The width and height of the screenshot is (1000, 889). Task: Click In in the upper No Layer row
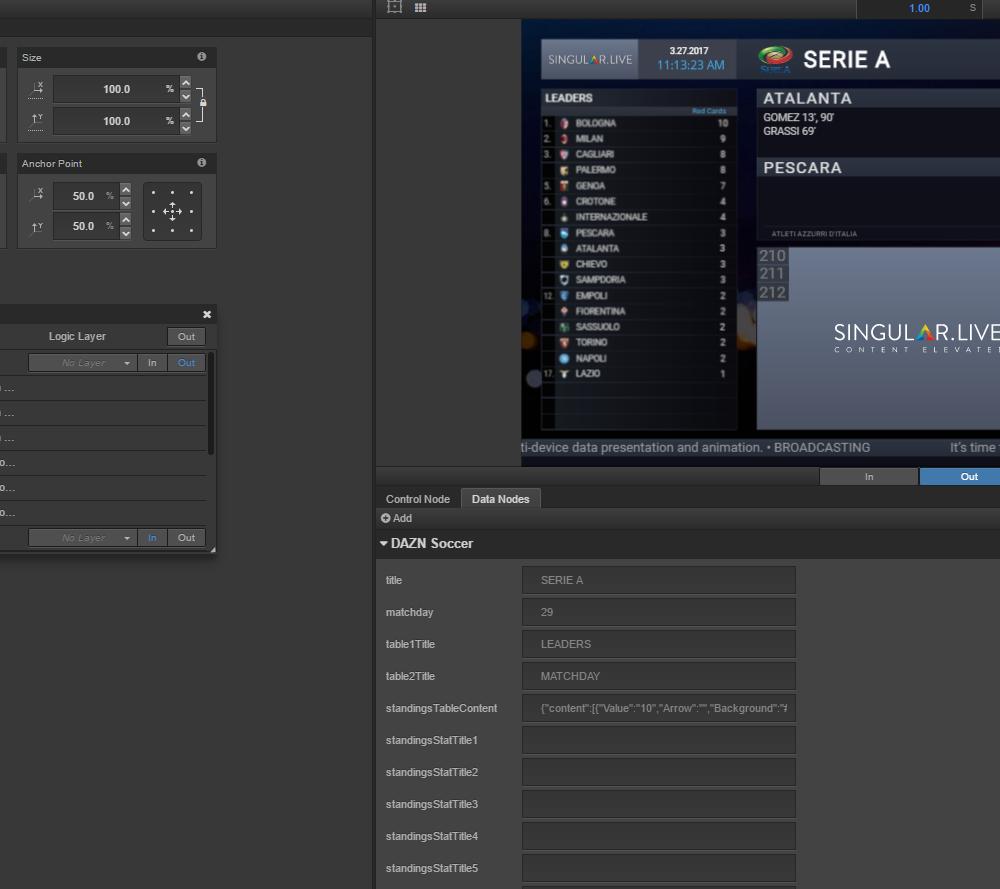(152, 363)
